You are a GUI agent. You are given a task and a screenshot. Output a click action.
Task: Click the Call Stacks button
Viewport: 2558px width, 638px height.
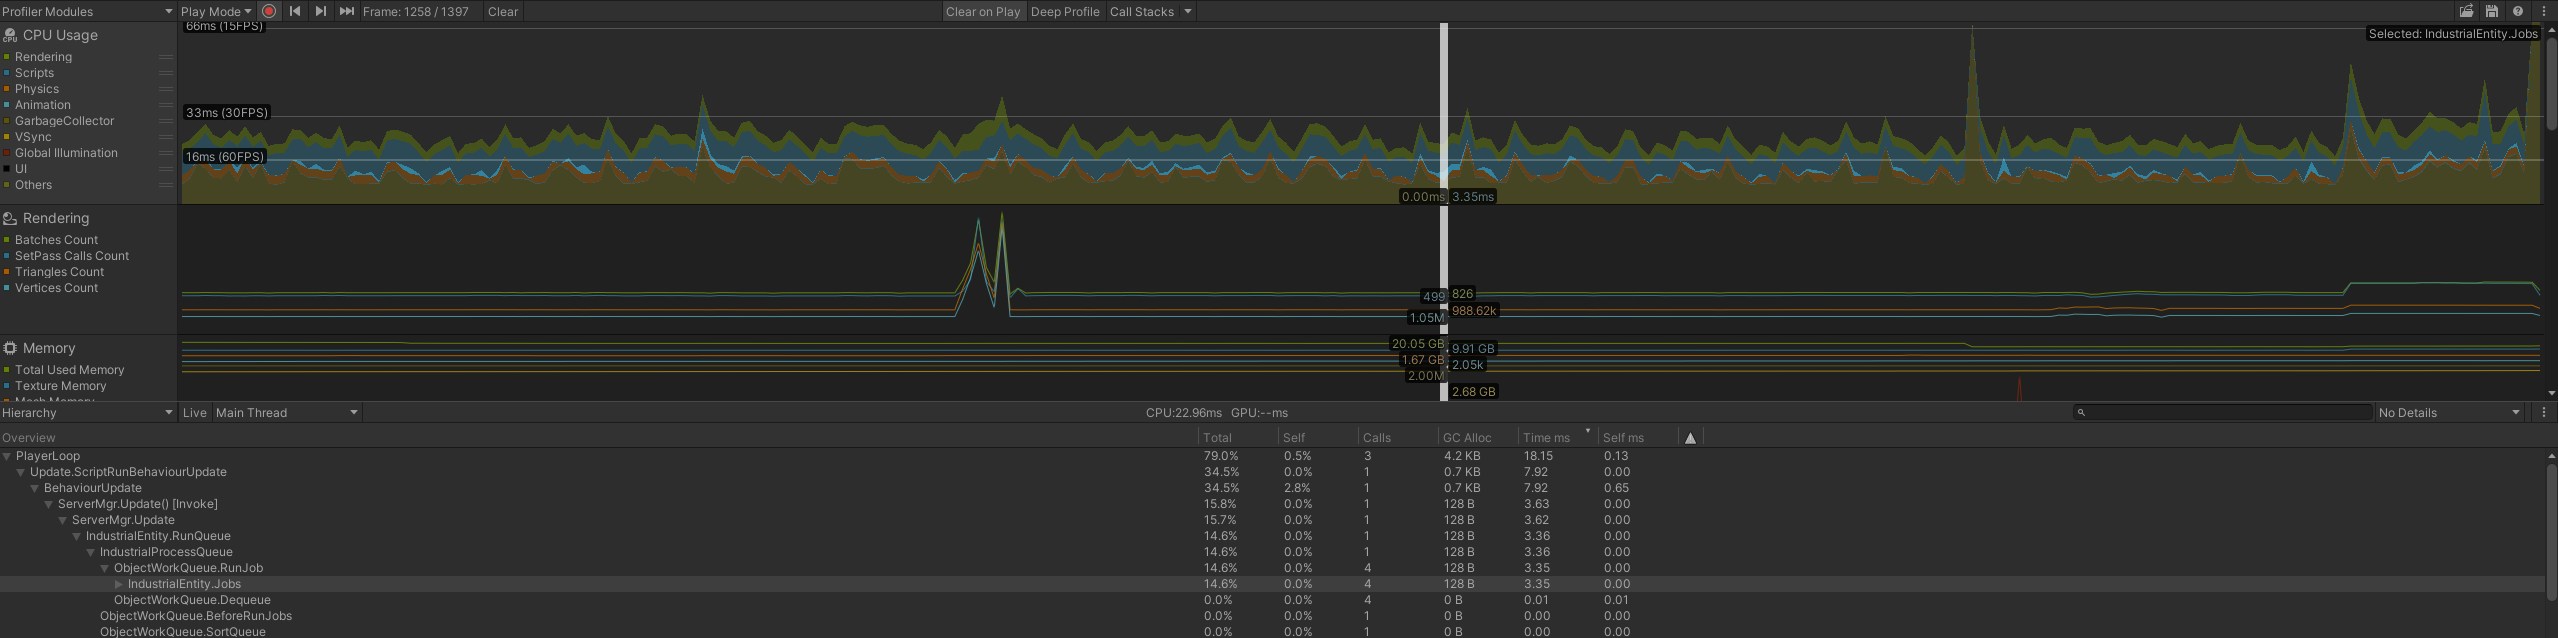coord(1141,11)
